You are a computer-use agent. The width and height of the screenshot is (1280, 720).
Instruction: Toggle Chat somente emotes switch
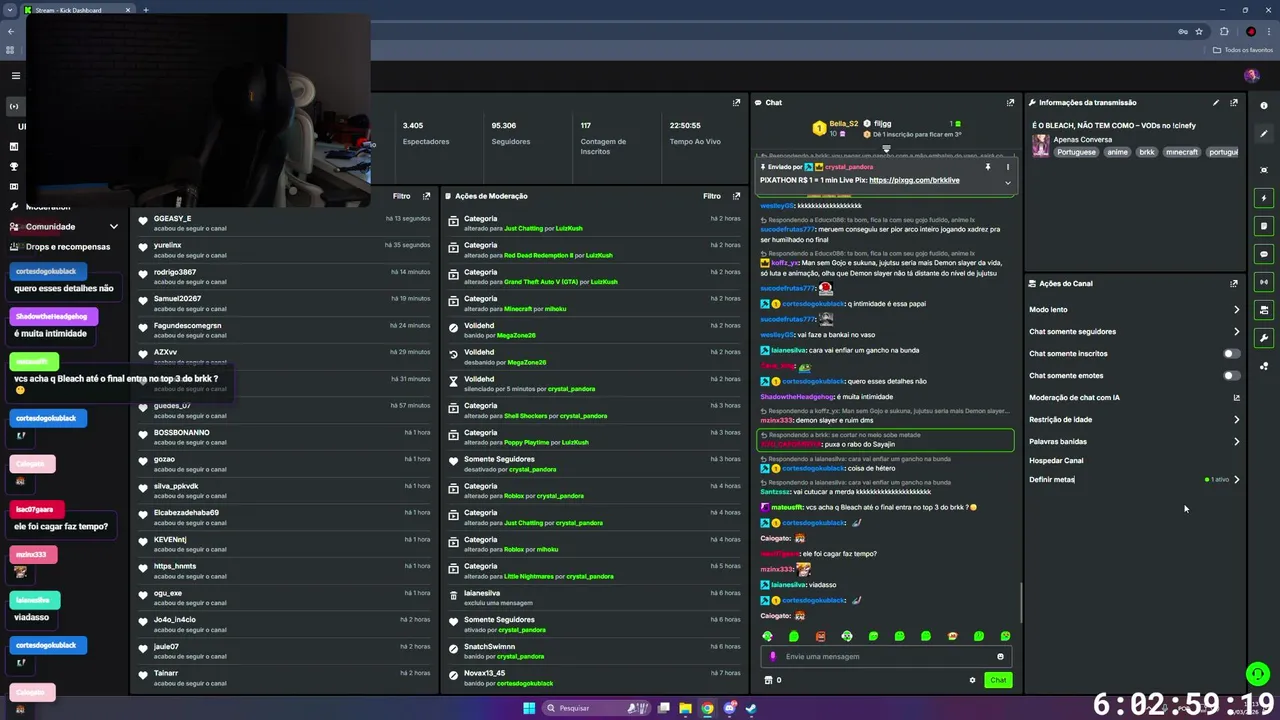1231,375
